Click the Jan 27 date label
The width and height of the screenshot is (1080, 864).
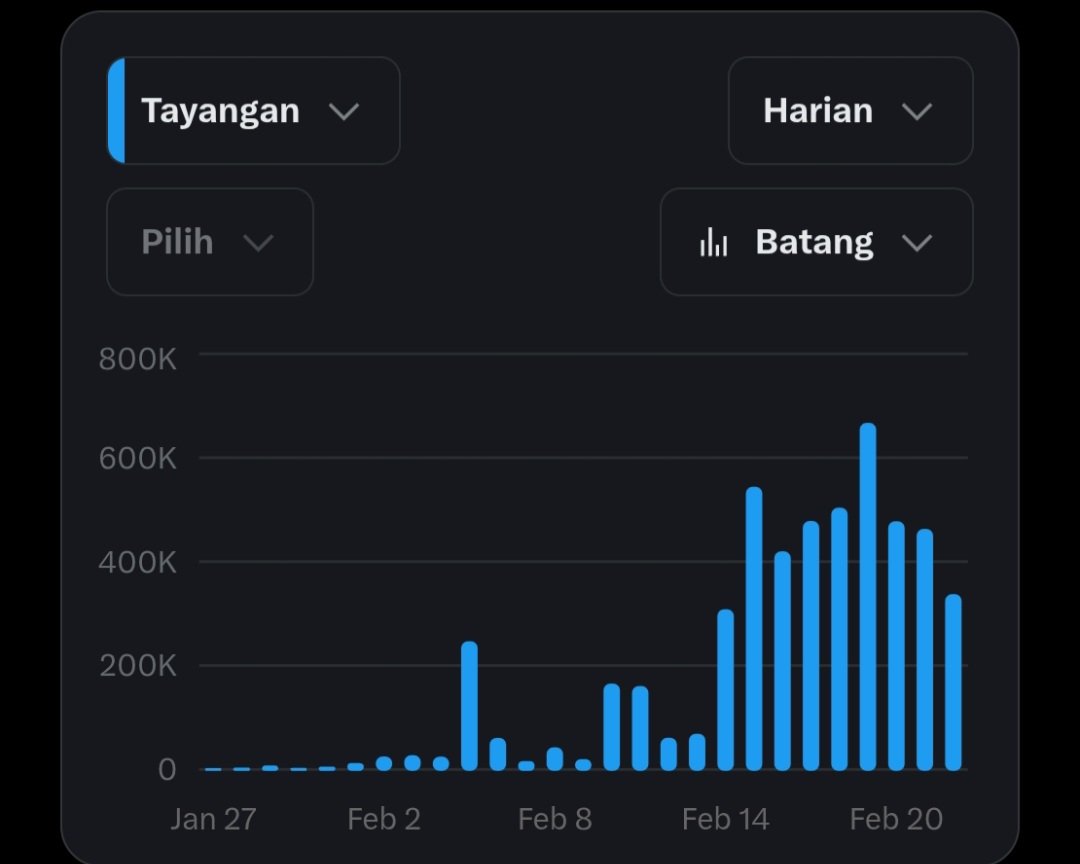coord(213,819)
